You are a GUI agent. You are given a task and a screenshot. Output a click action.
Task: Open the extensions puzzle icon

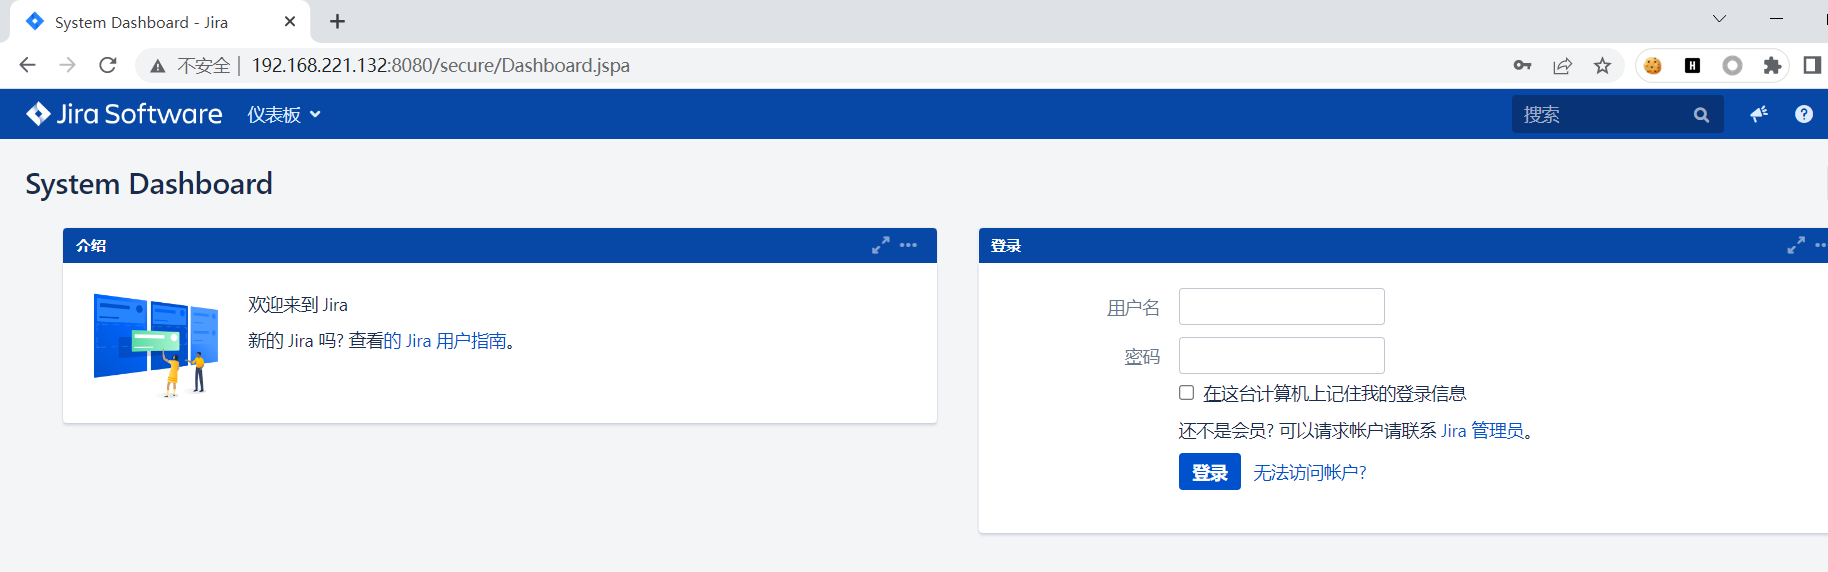pos(1772,65)
